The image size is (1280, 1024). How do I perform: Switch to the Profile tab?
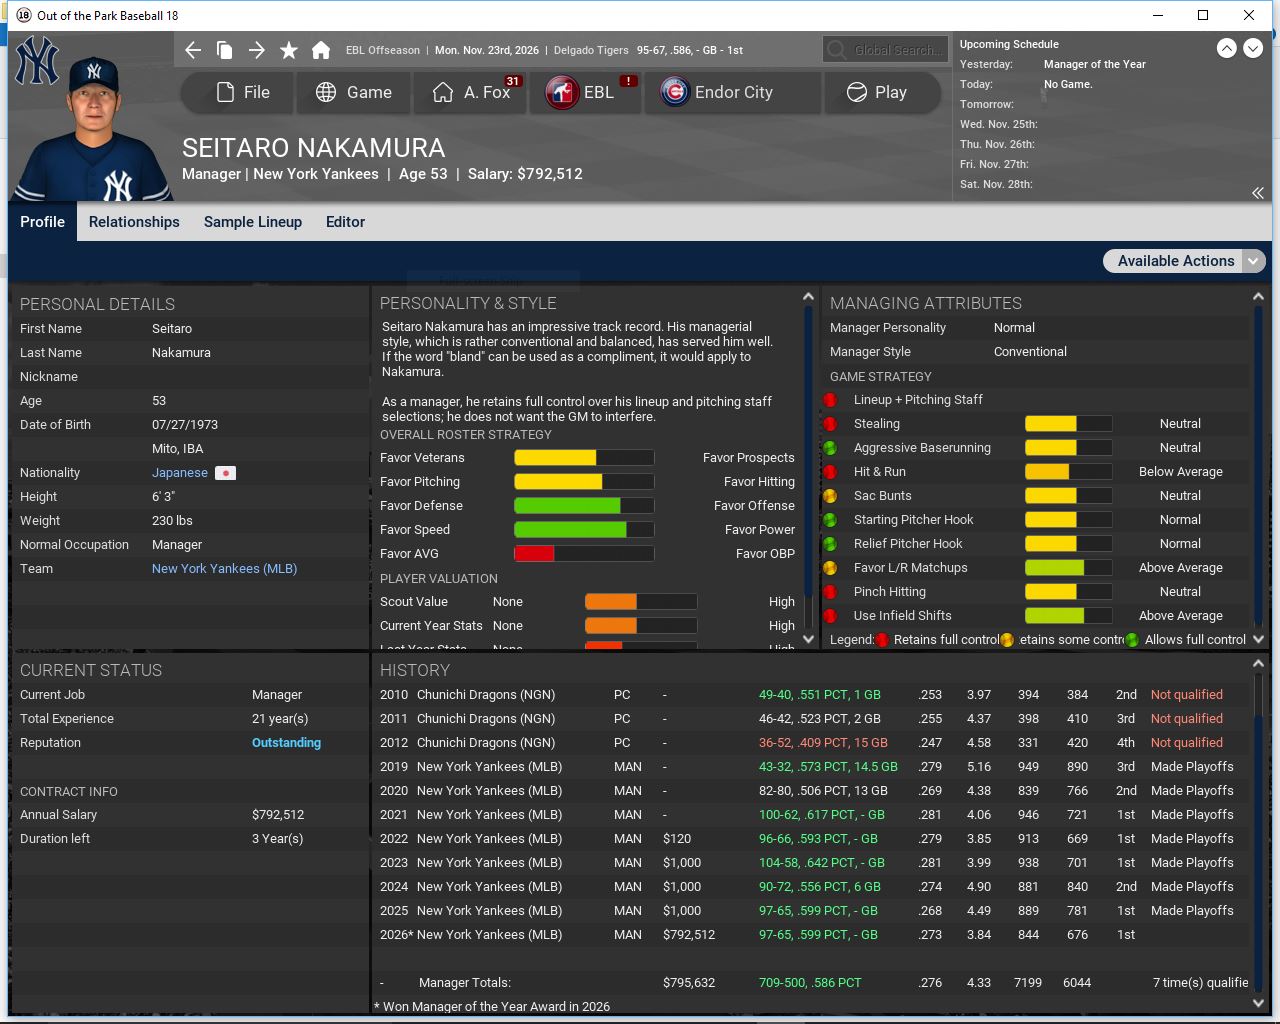(42, 222)
